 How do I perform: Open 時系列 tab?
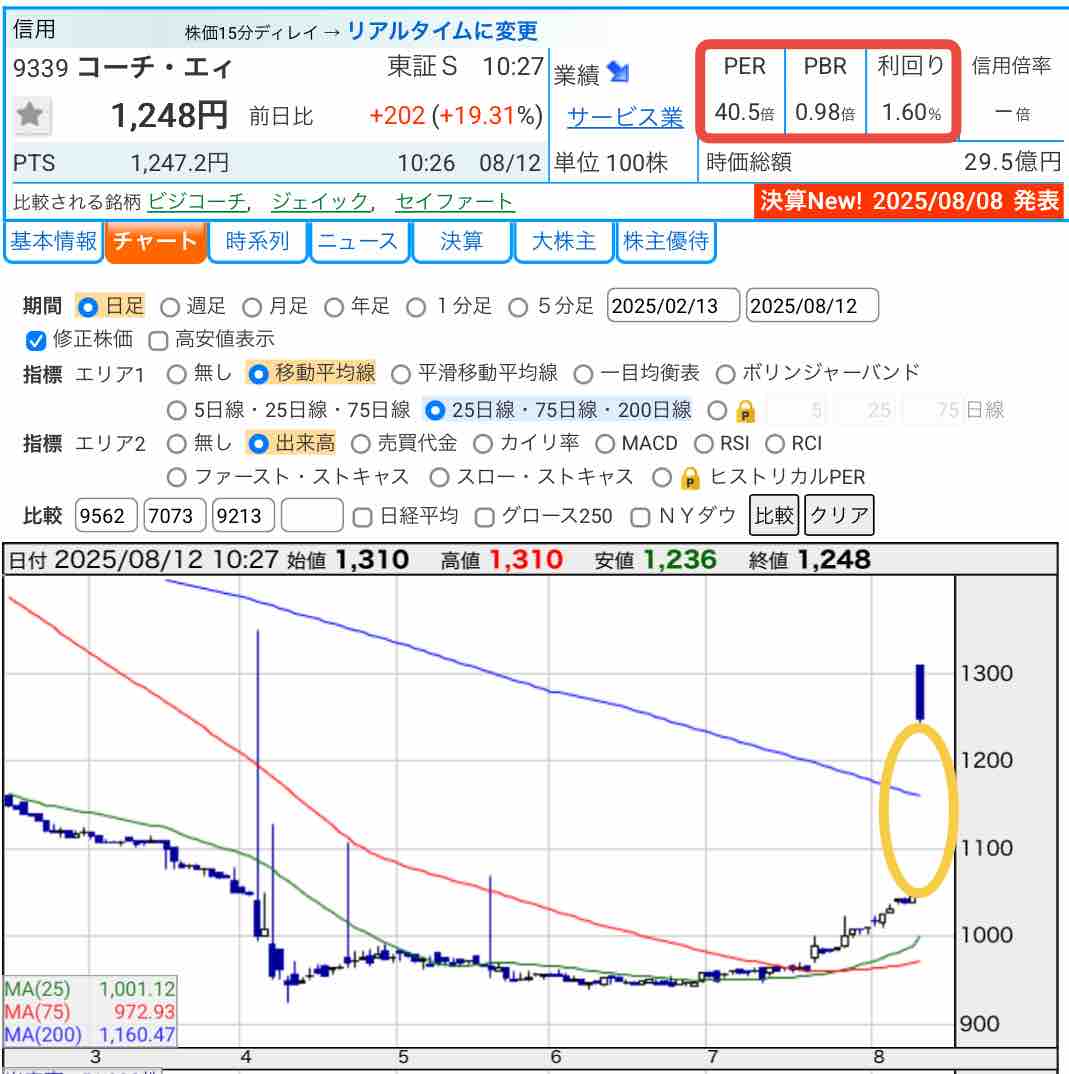(257, 241)
